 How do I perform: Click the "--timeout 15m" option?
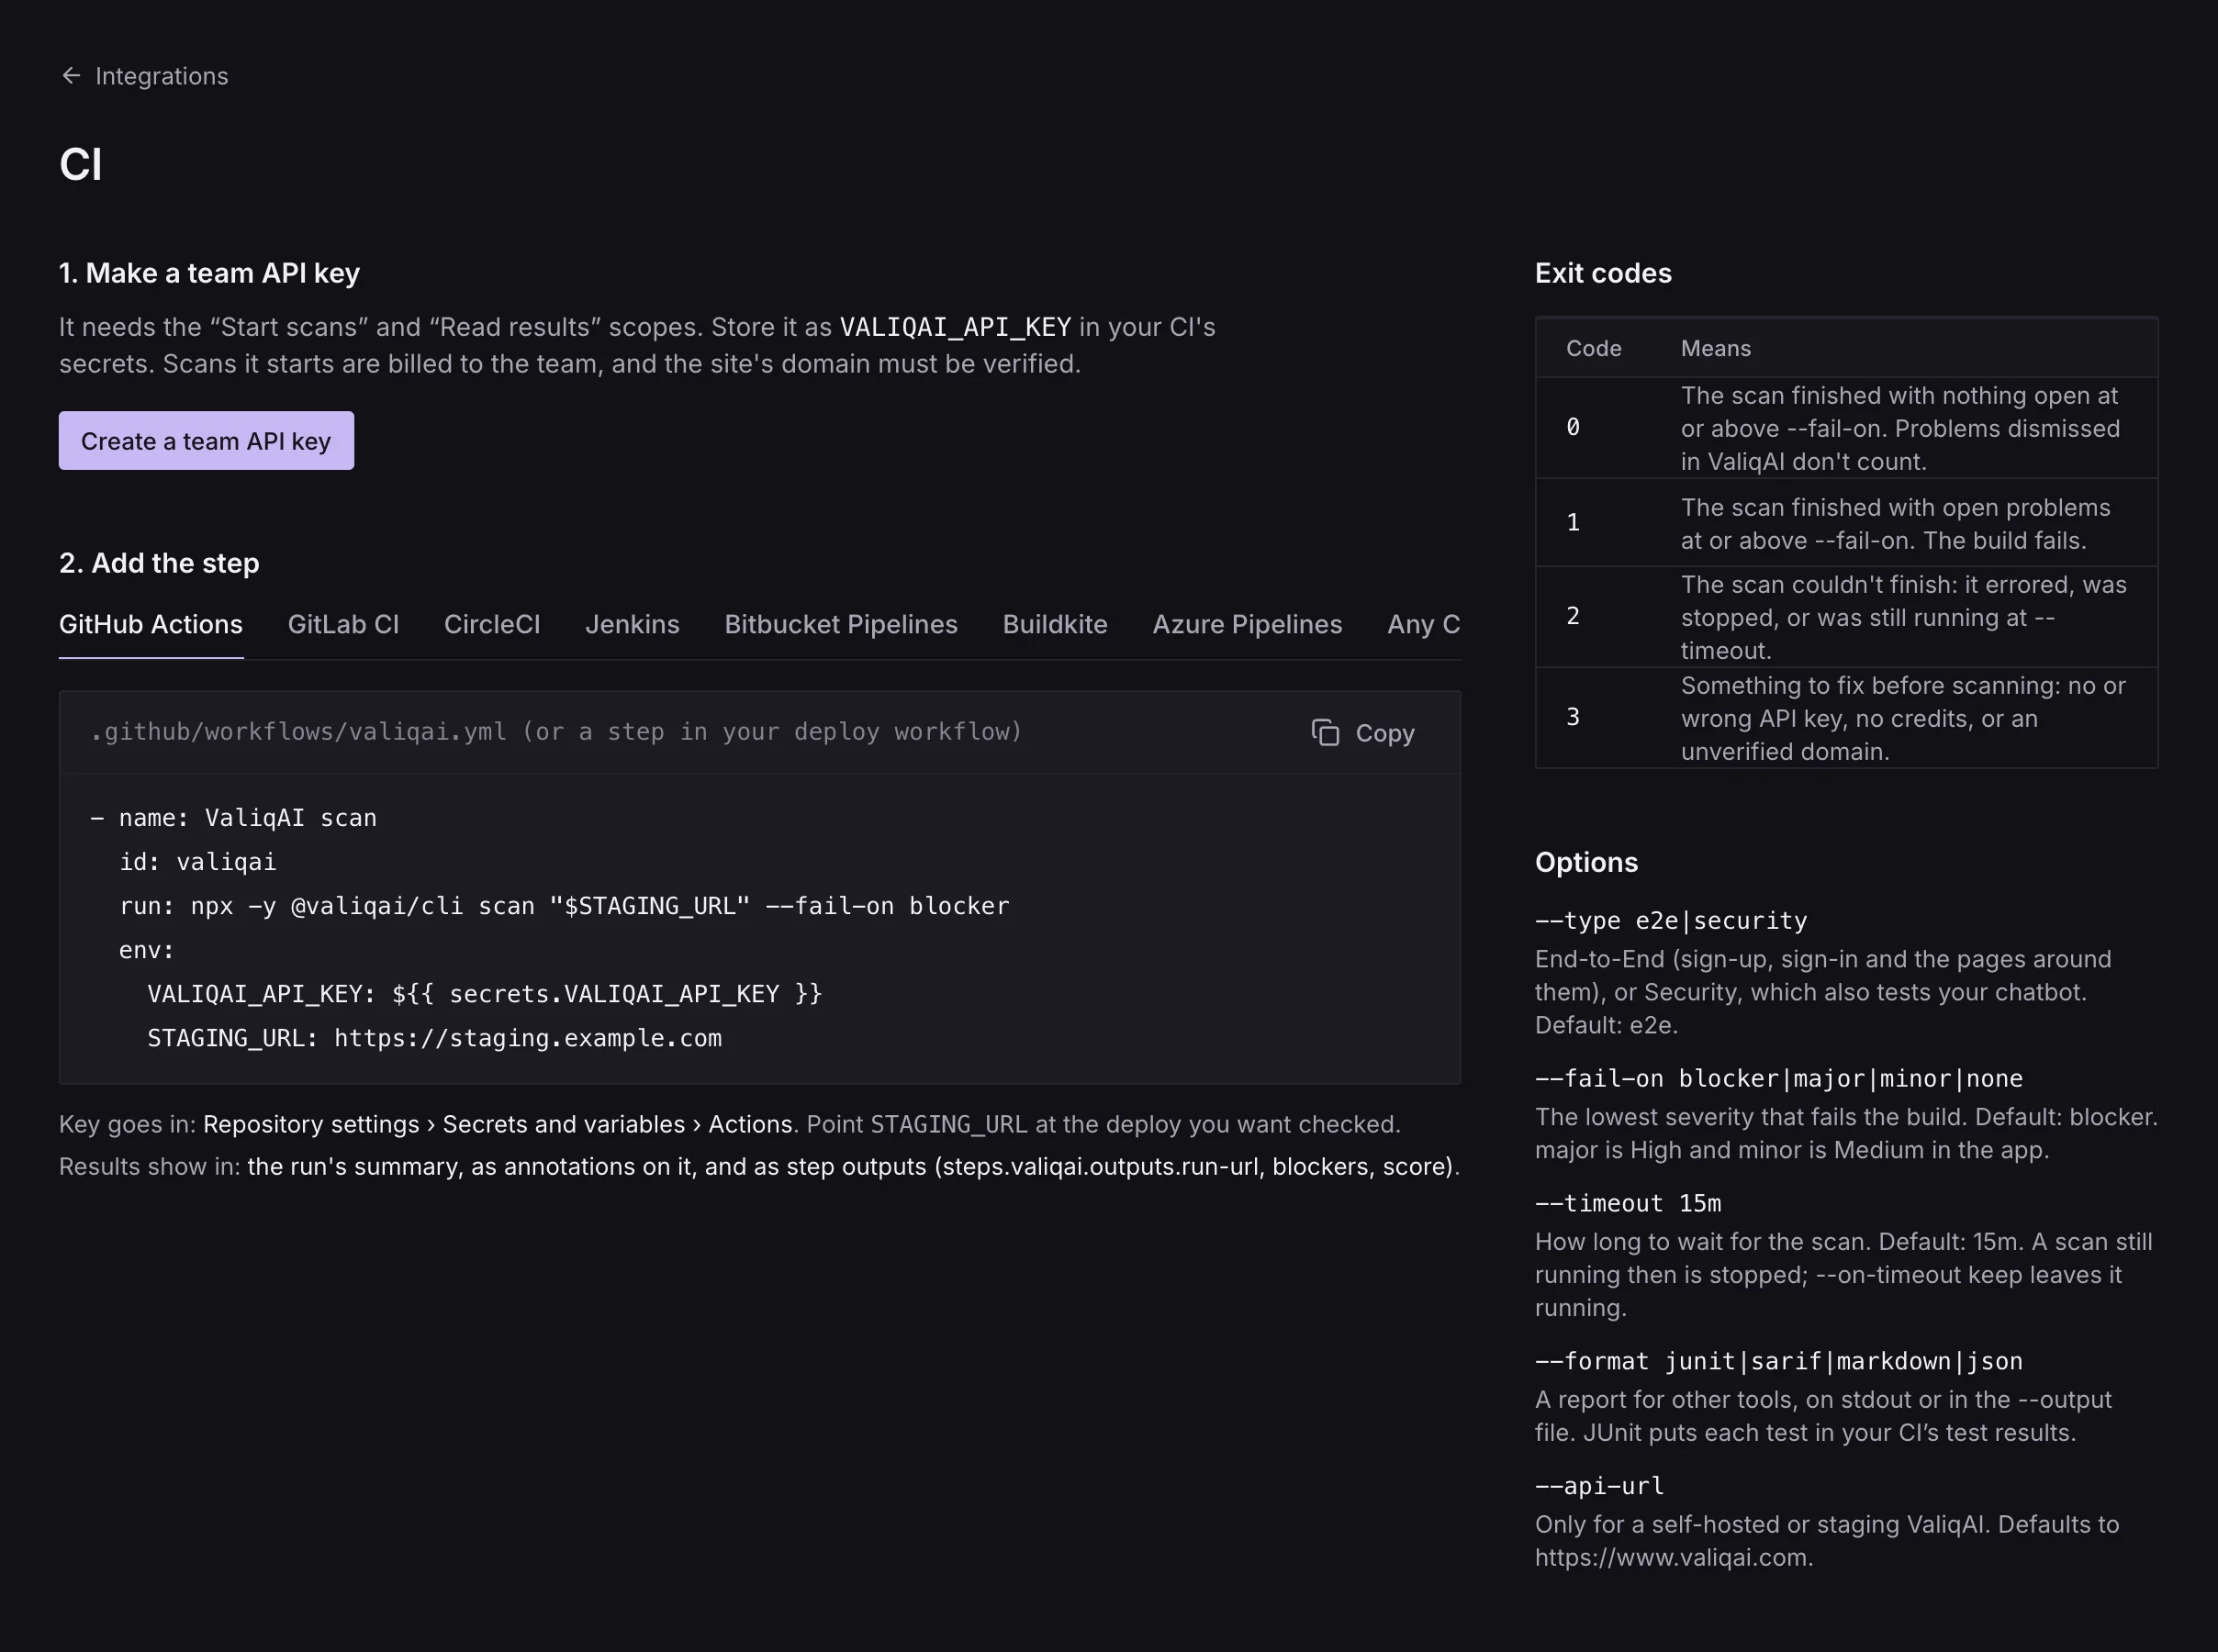click(x=1628, y=1204)
